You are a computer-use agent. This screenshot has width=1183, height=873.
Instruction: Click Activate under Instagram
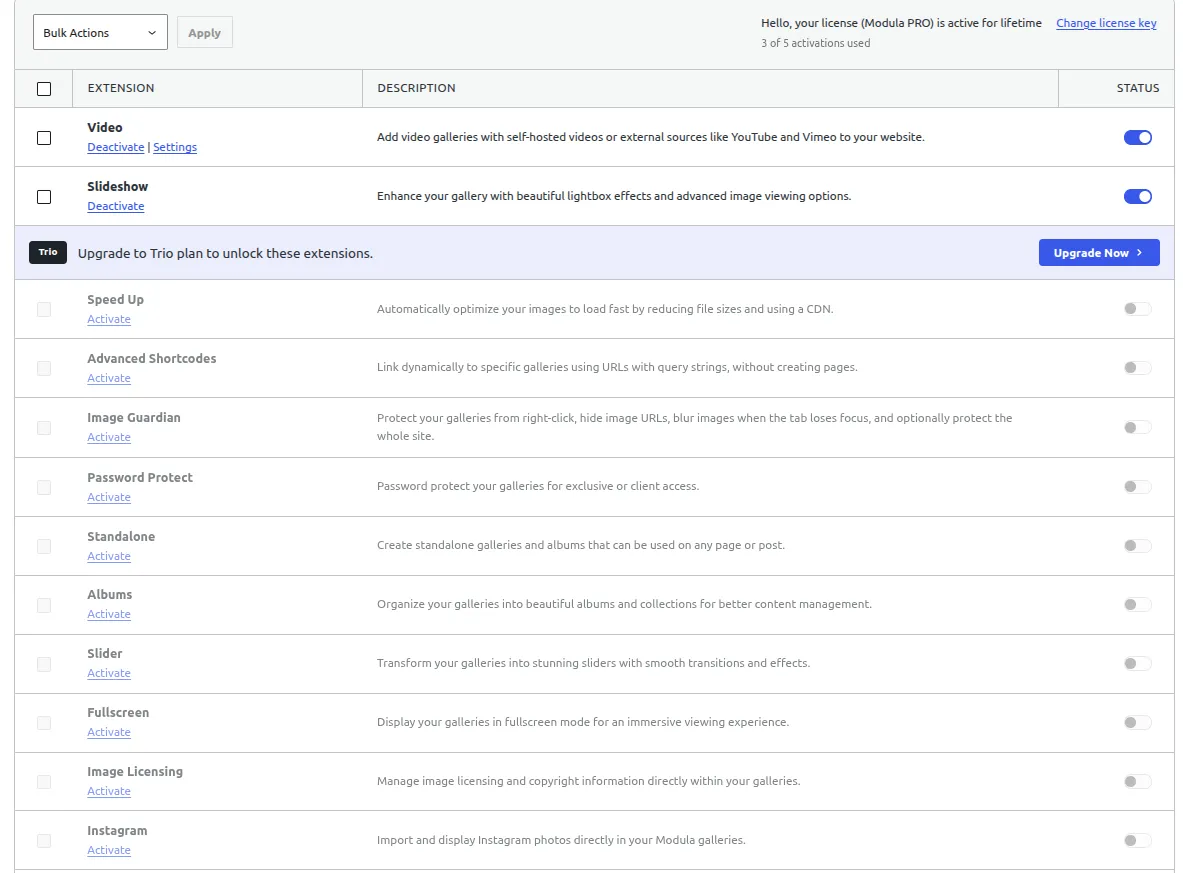[109, 850]
